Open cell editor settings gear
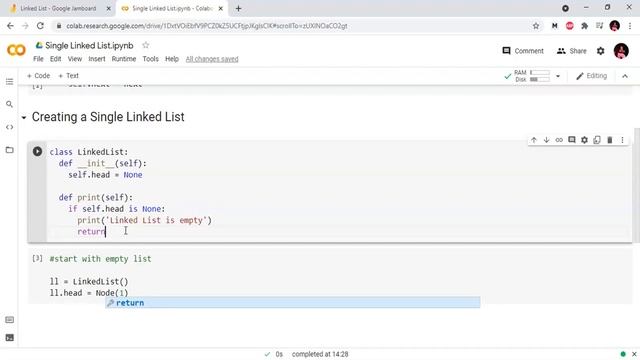 pyautogui.click(x=584, y=140)
